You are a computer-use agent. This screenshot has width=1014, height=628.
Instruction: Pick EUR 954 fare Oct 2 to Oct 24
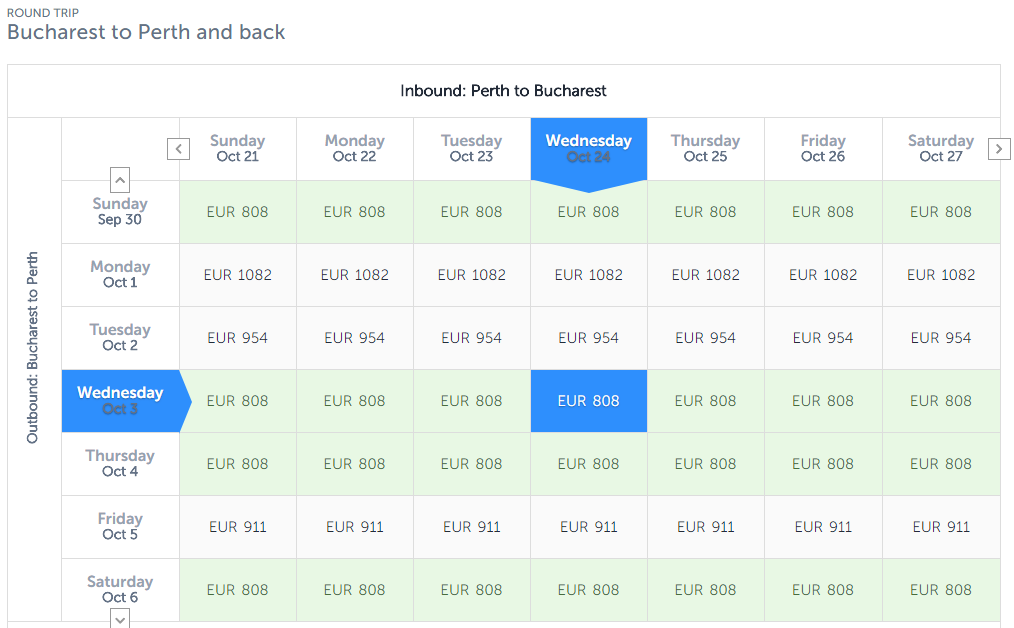[588, 338]
